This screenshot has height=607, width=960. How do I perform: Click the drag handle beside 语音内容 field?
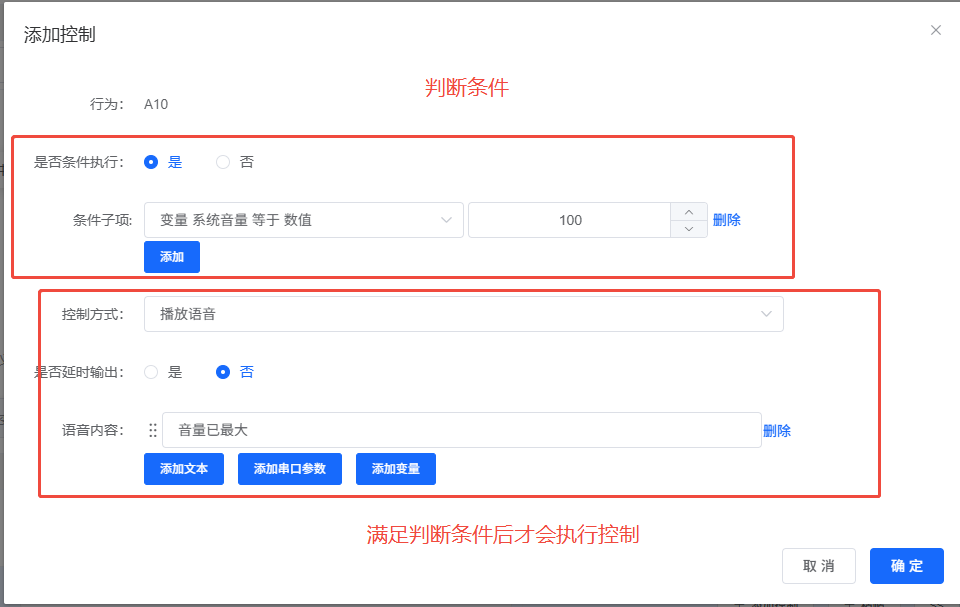152,429
